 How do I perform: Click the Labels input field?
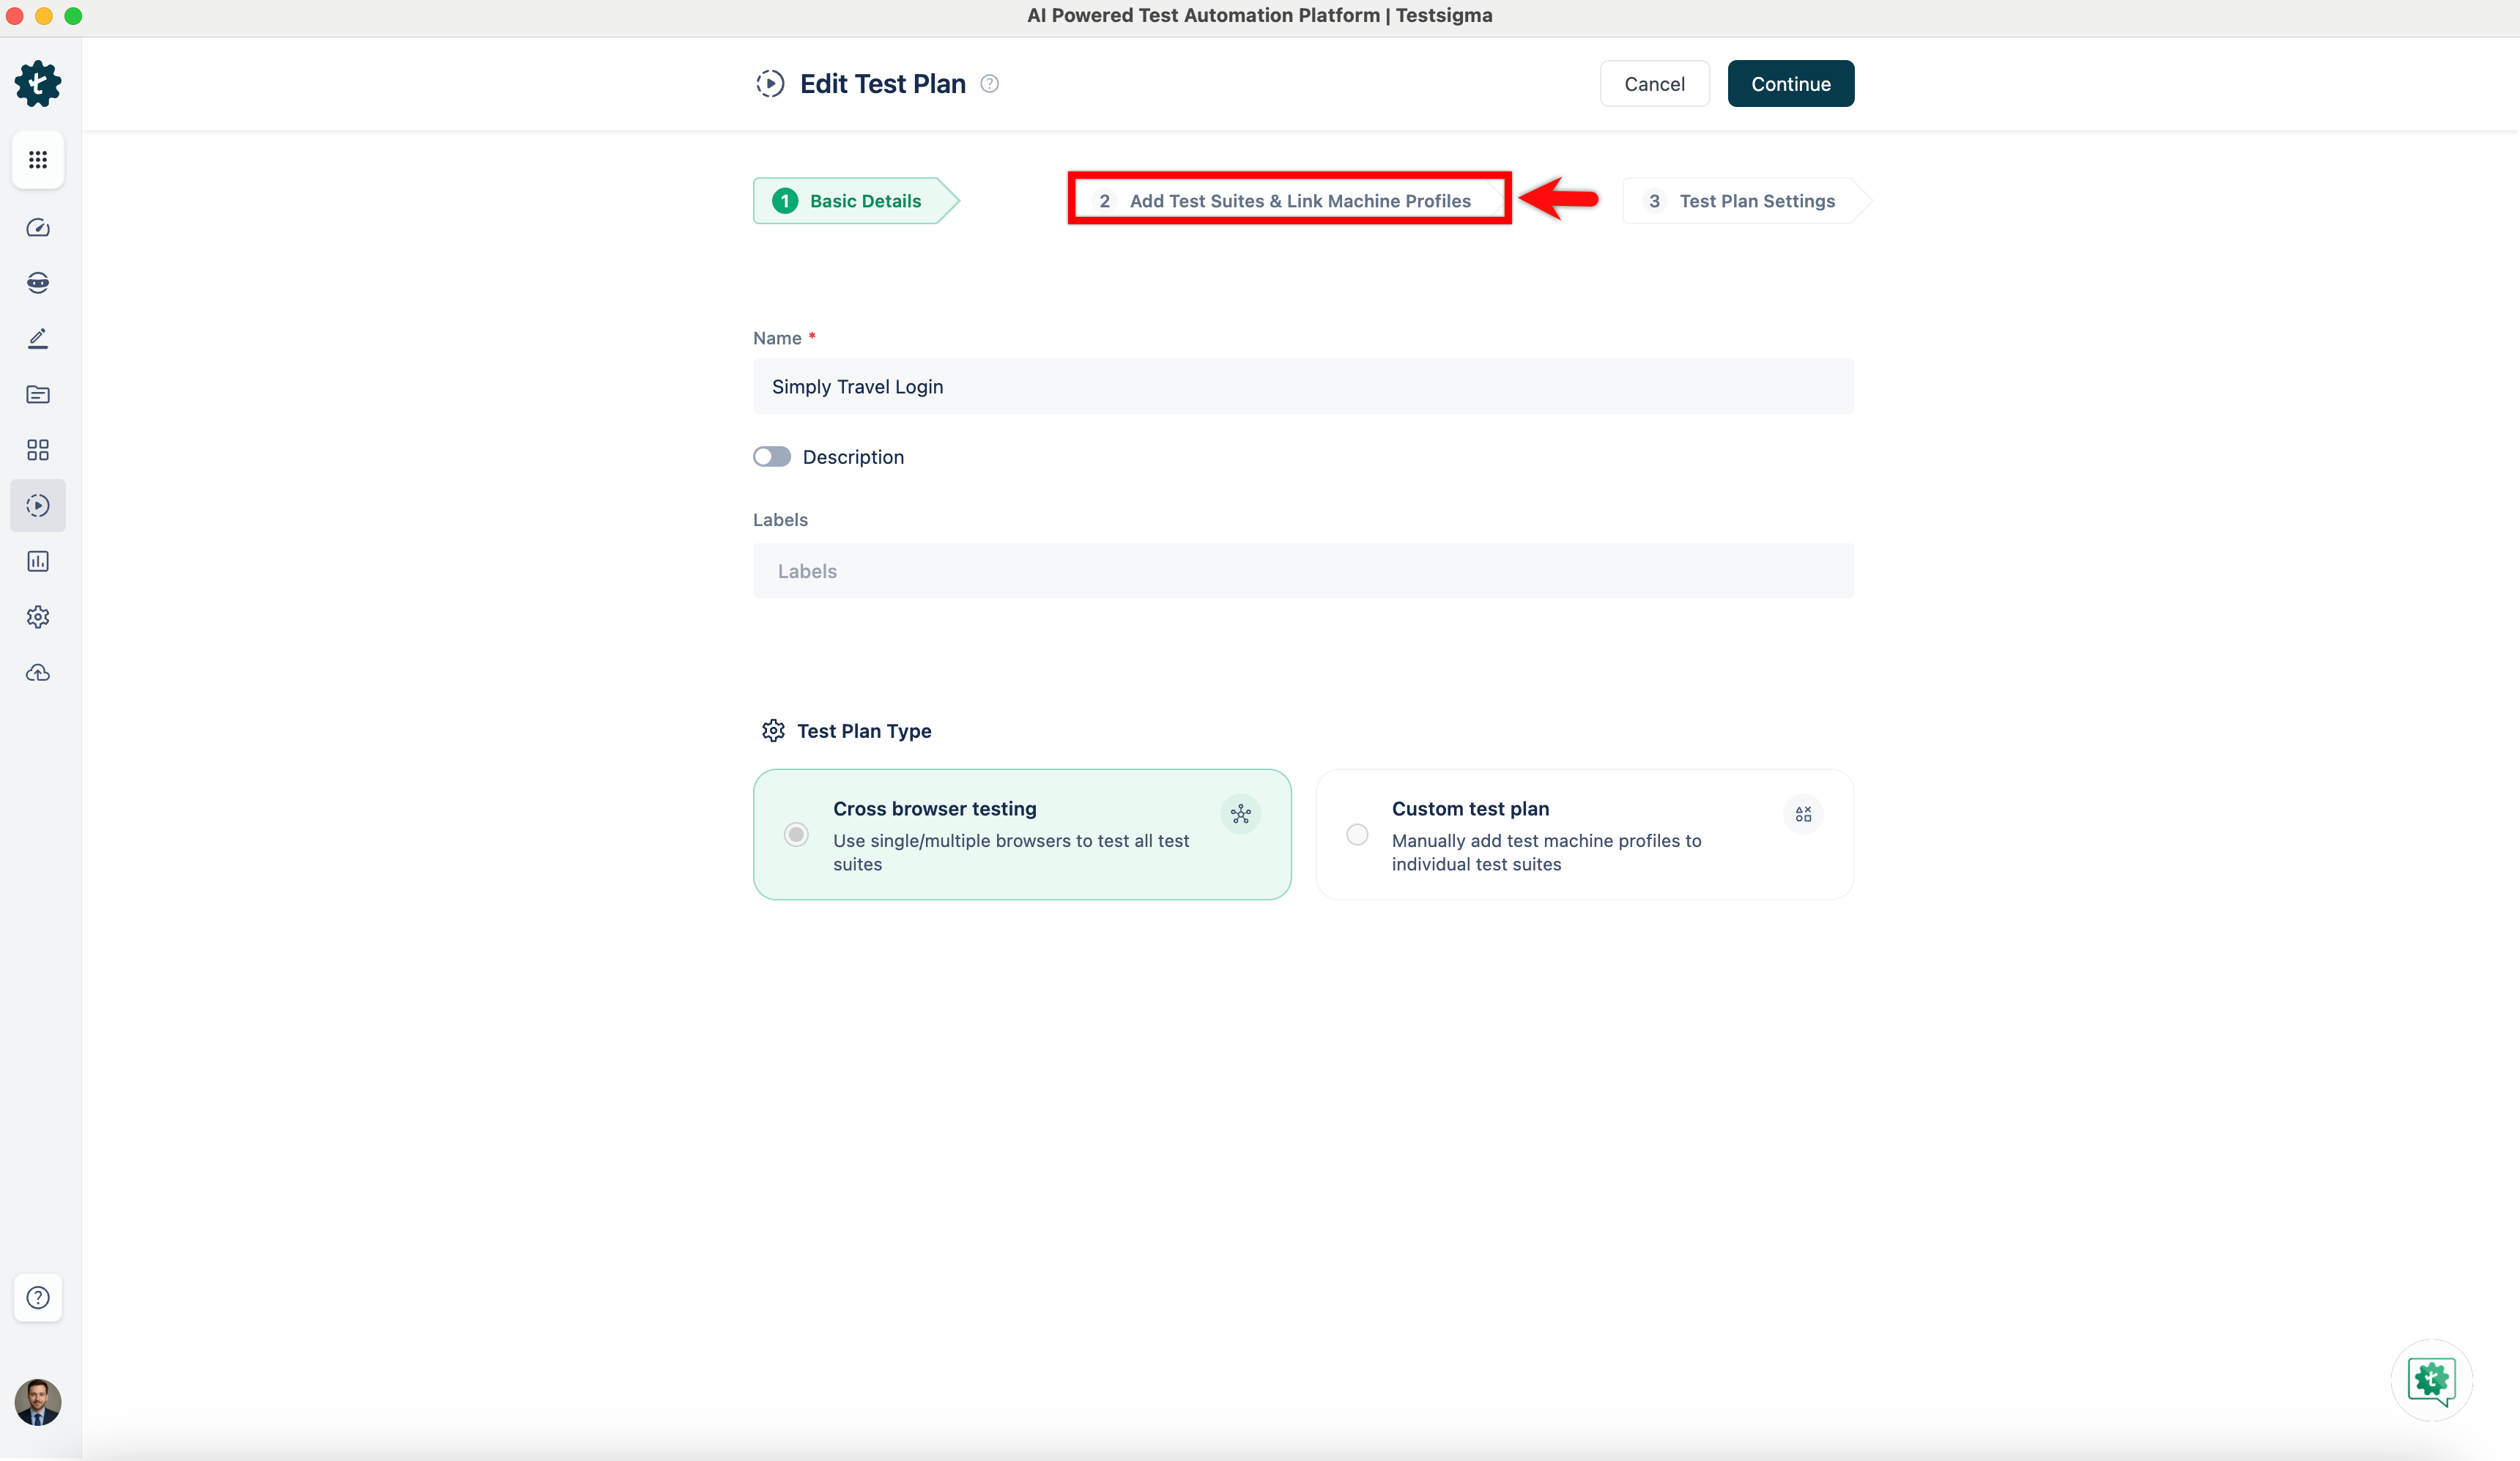click(x=1302, y=571)
